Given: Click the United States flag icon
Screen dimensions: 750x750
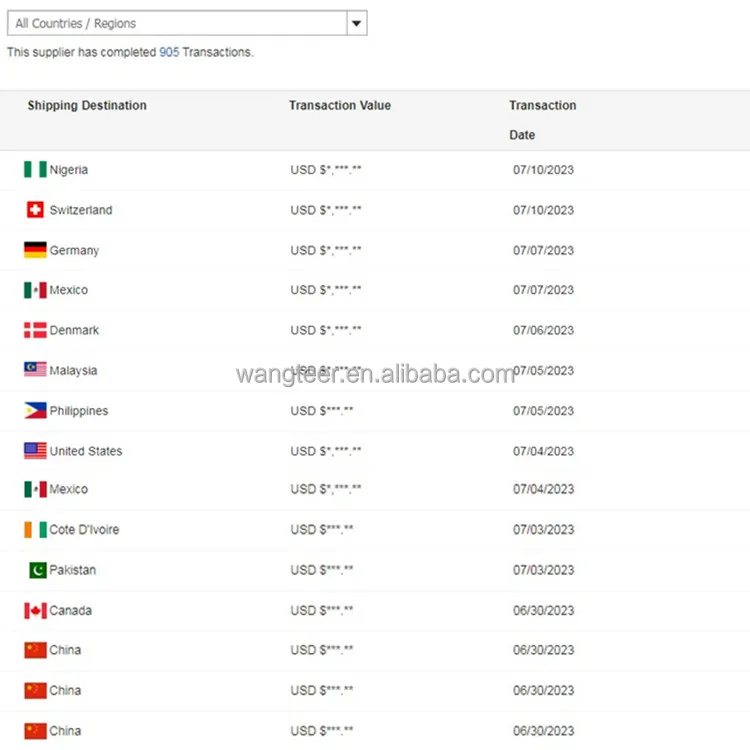Looking at the screenshot, I should 35,451.
